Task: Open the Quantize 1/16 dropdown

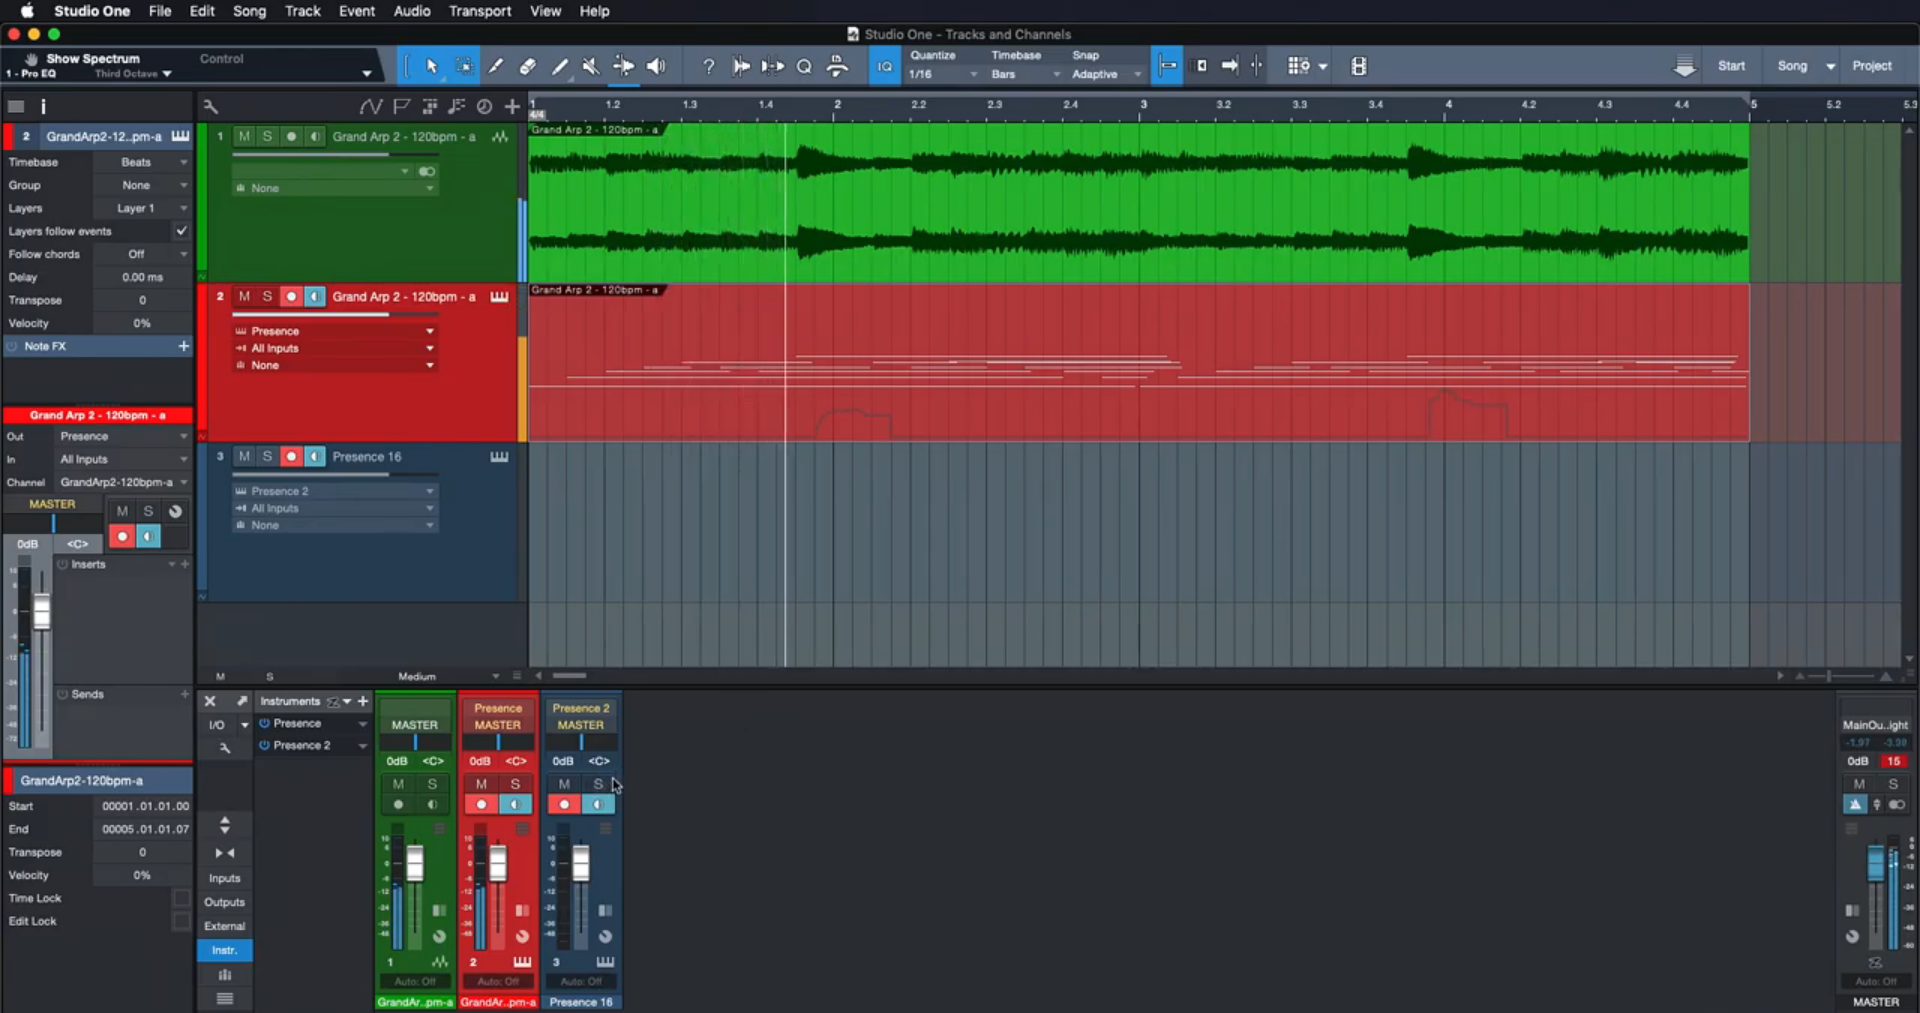Action: (942, 74)
